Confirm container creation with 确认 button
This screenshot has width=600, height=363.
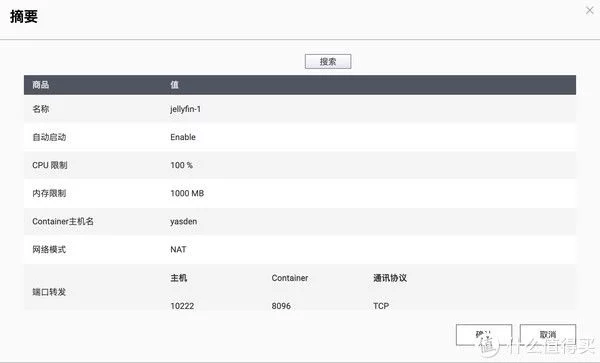484,335
